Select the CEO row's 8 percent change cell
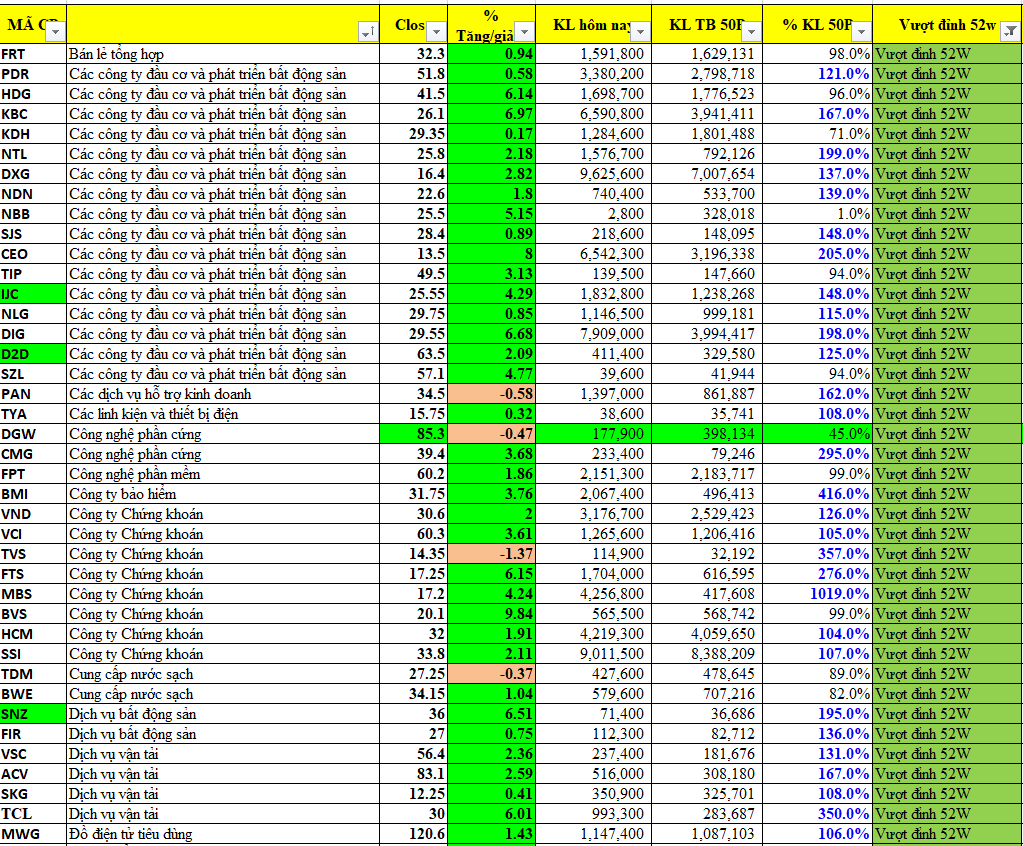1023x846 pixels. 492,254
